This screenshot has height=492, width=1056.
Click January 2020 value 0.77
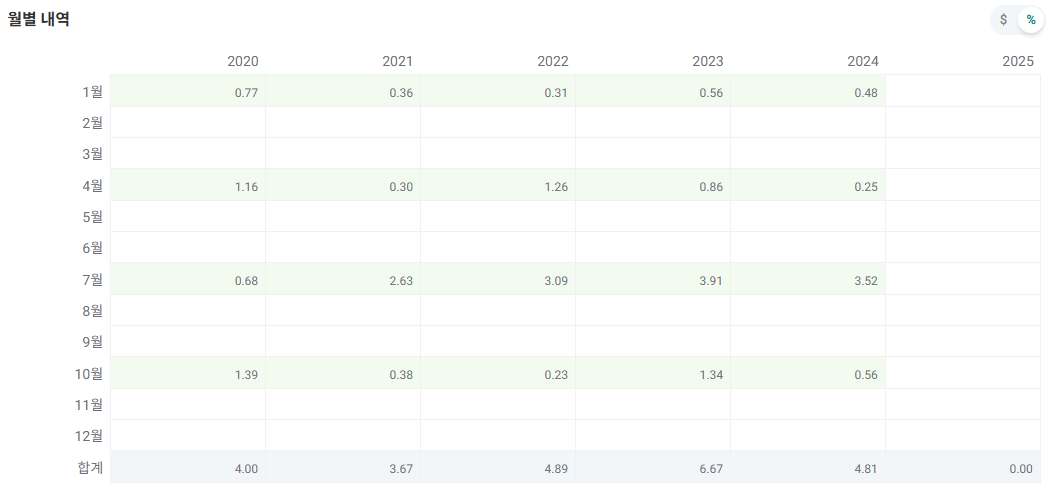point(246,93)
